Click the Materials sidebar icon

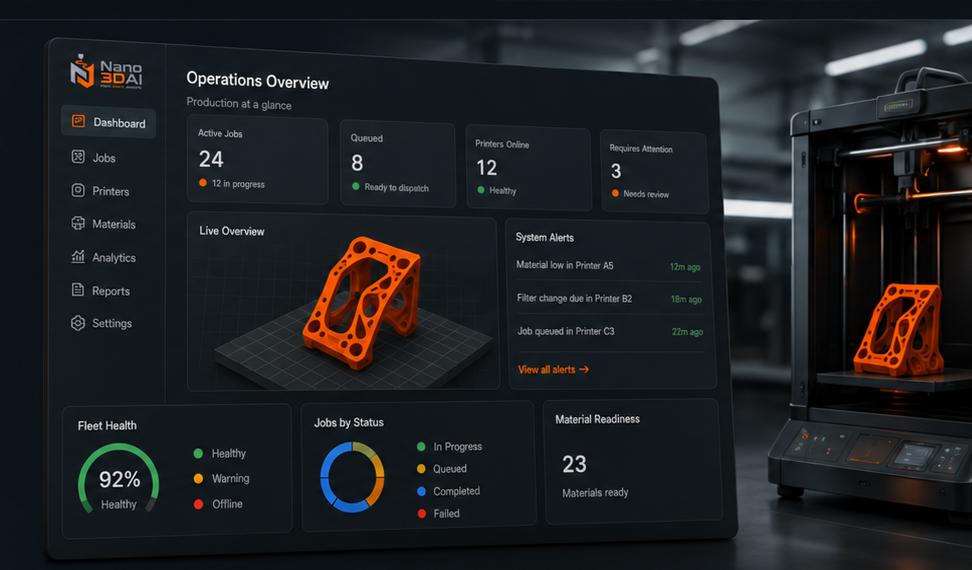click(78, 223)
